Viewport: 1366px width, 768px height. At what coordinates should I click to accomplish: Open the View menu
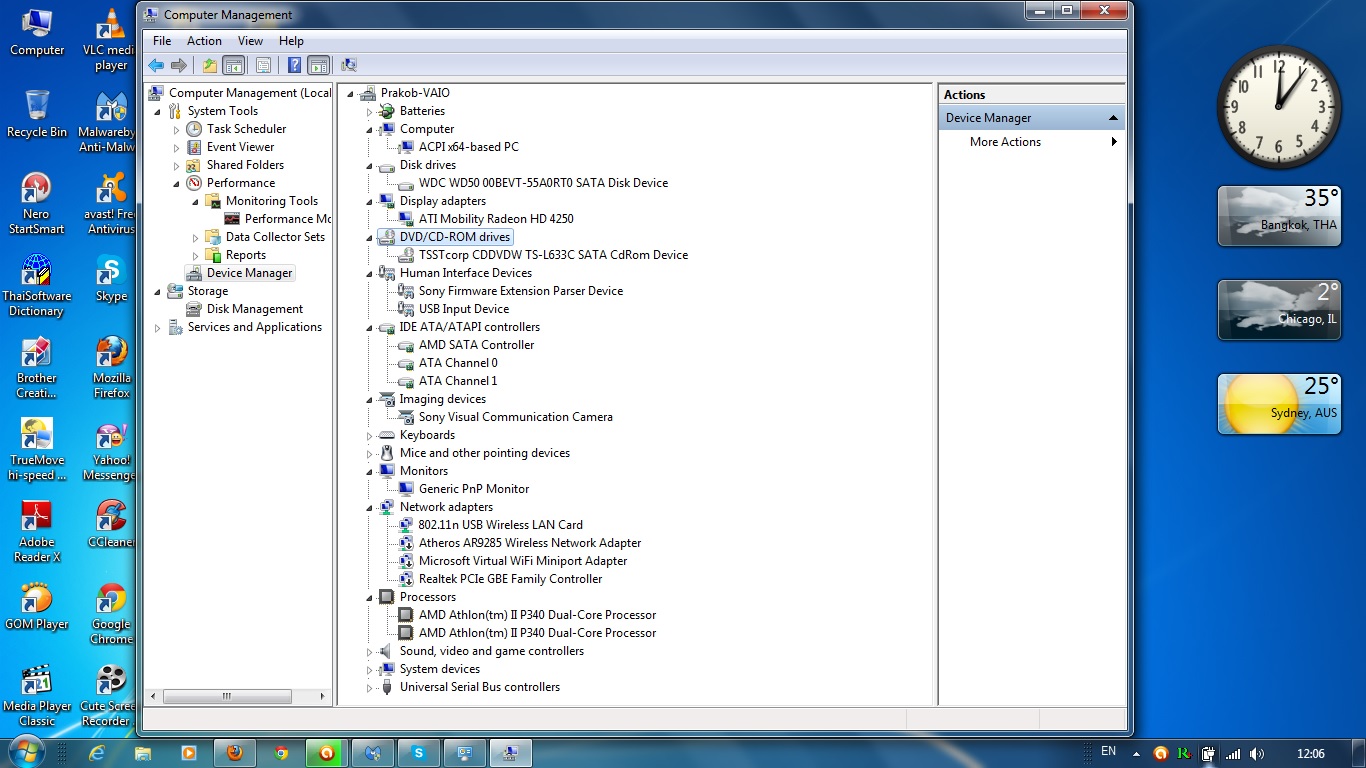tap(250, 41)
